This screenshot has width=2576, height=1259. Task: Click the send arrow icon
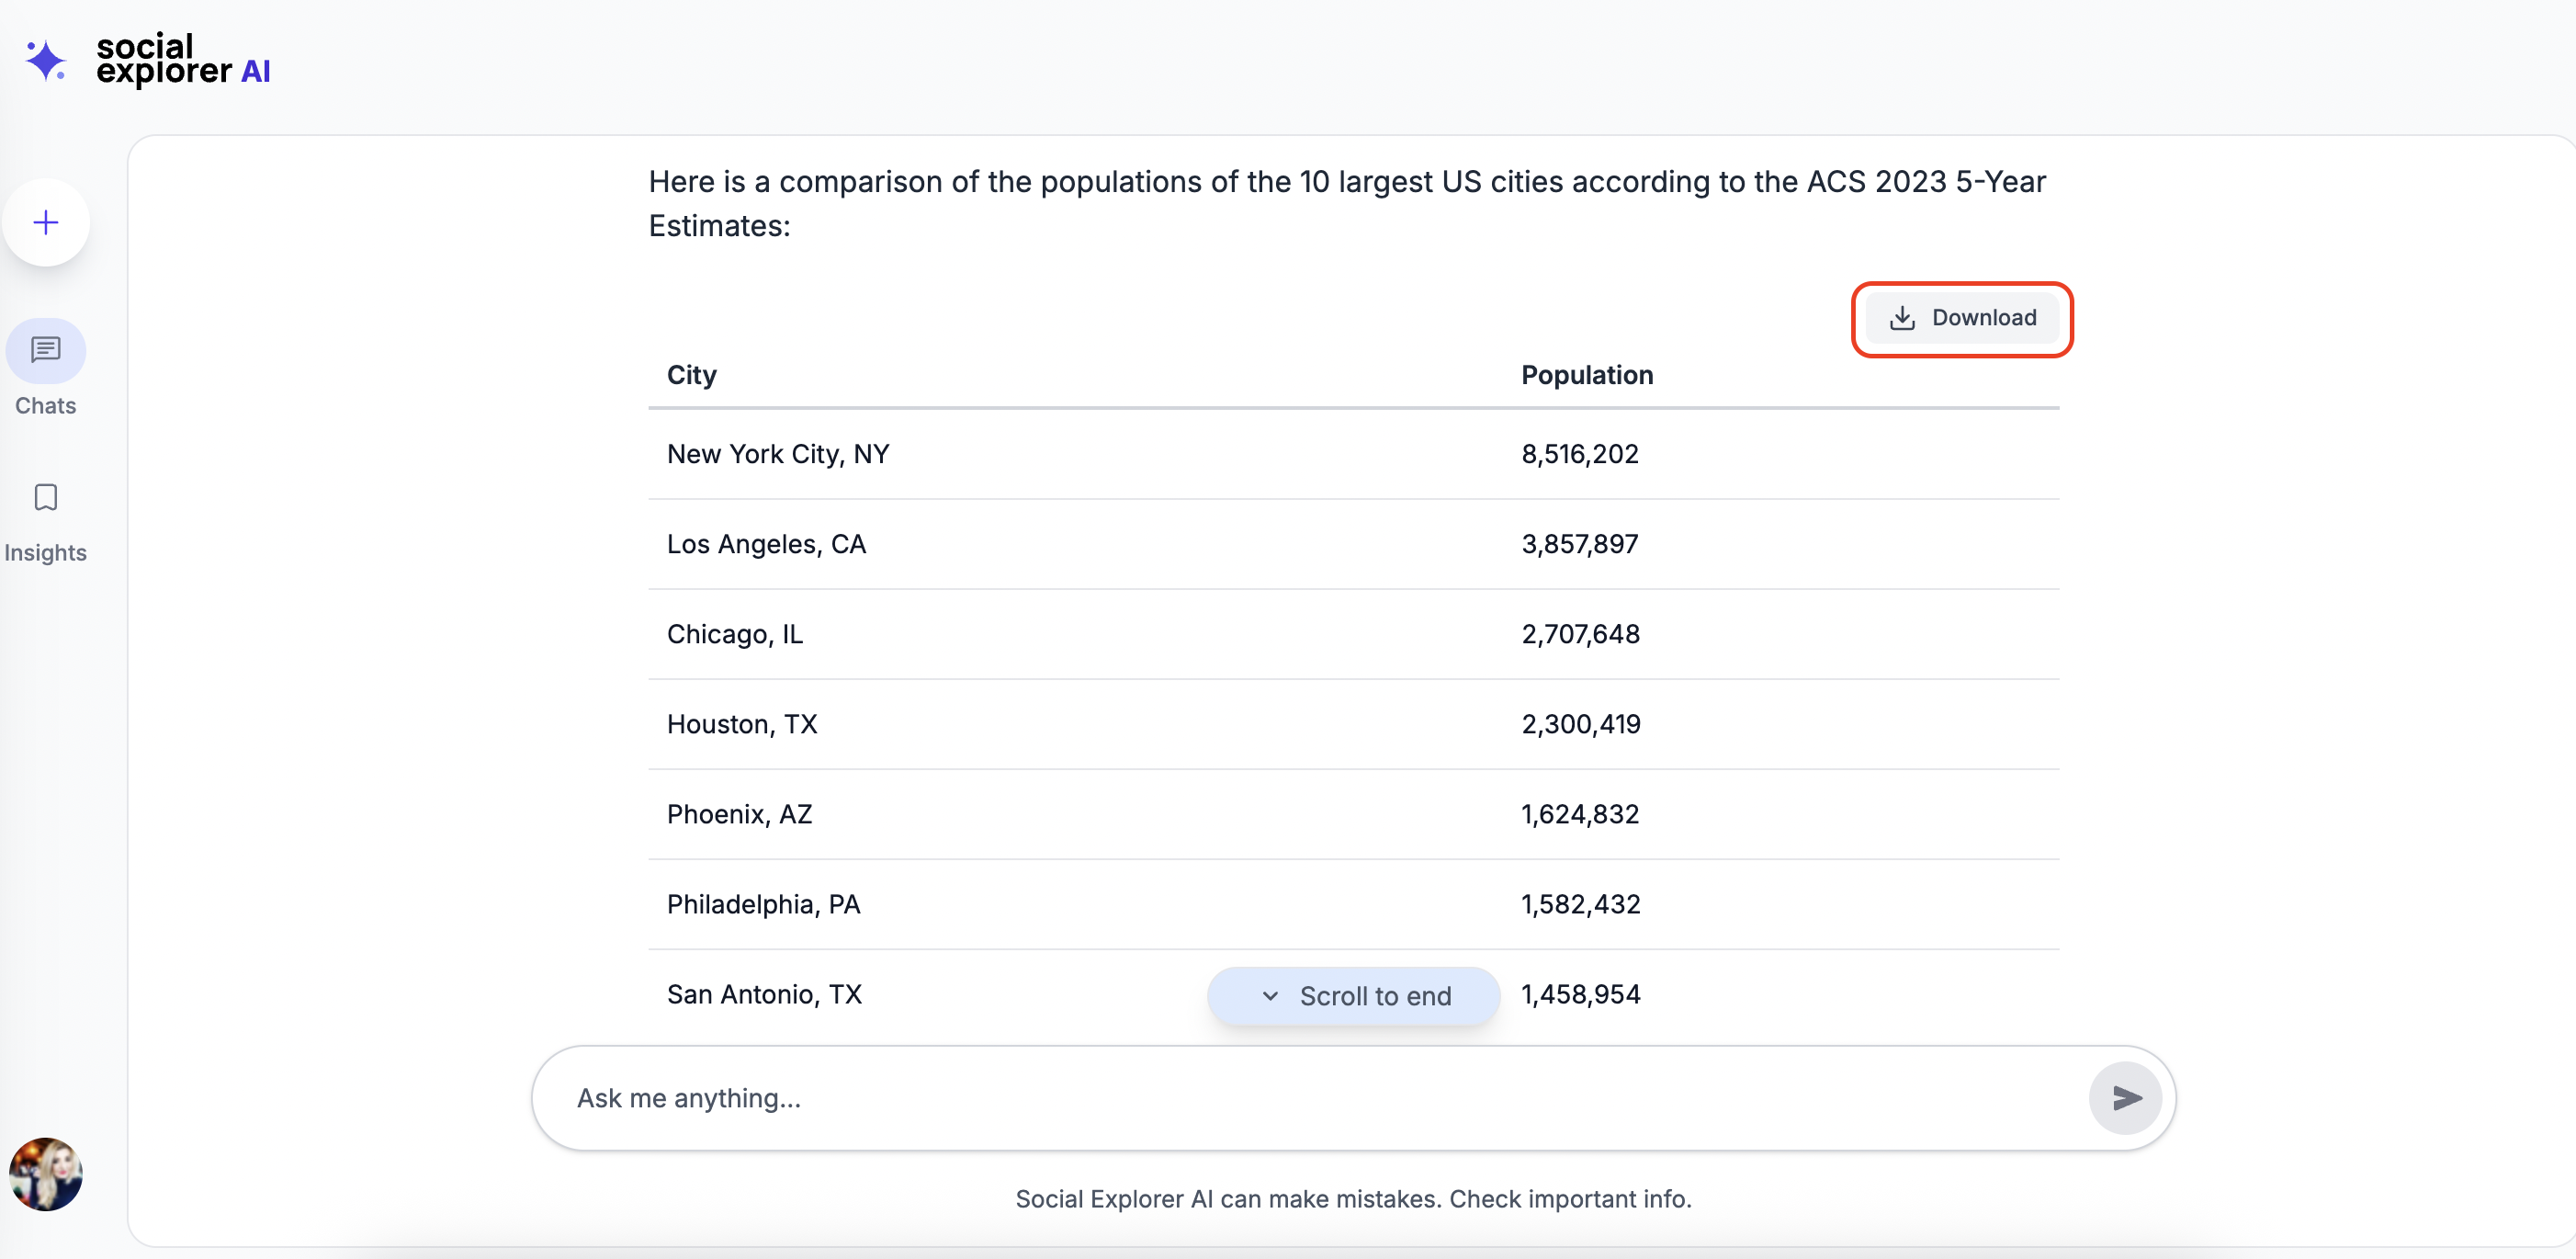click(2125, 1098)
